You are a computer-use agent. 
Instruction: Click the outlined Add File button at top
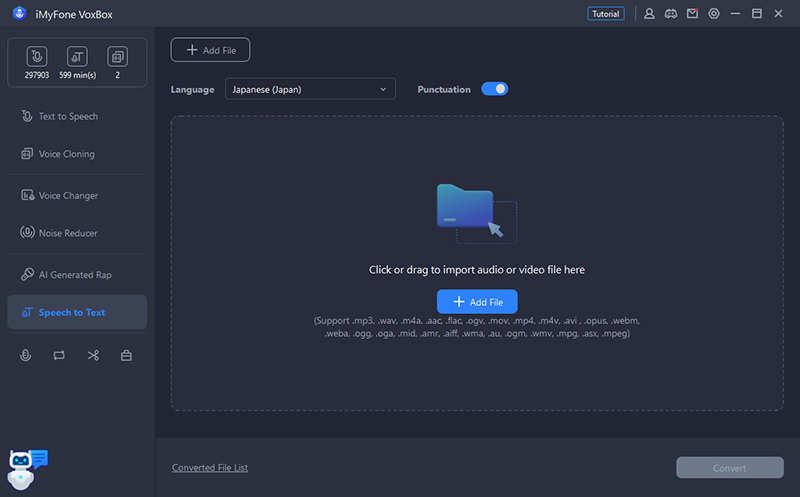tap(210, 50)
